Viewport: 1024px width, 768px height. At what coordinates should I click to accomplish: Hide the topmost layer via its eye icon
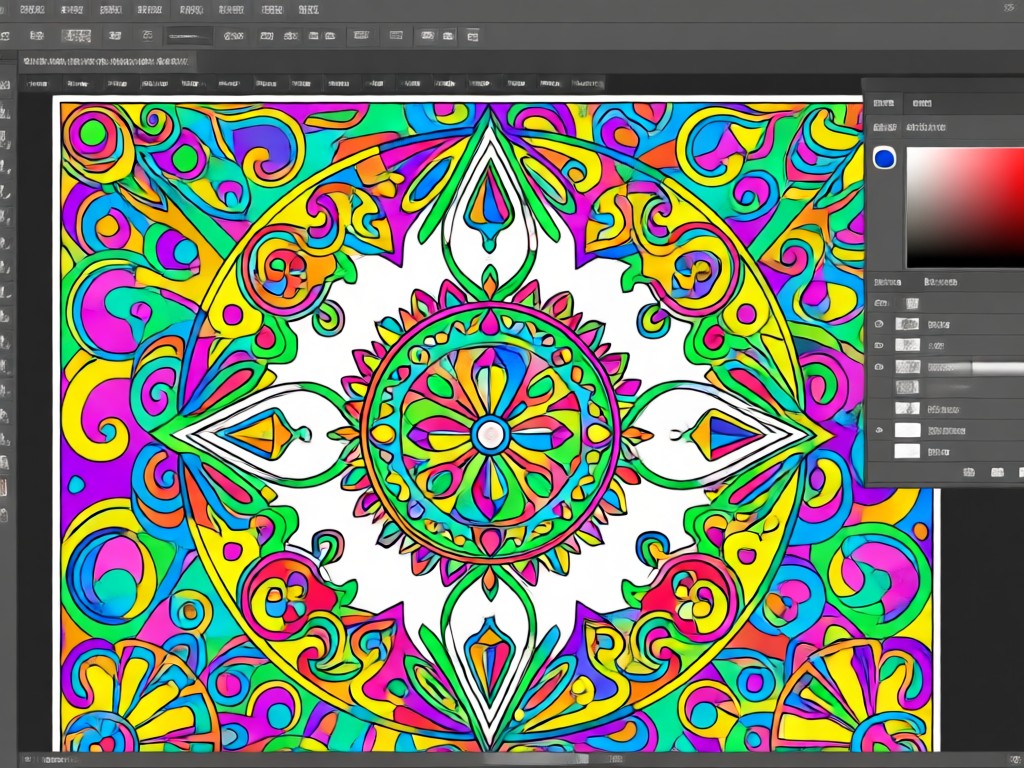[x=879, y=324]
